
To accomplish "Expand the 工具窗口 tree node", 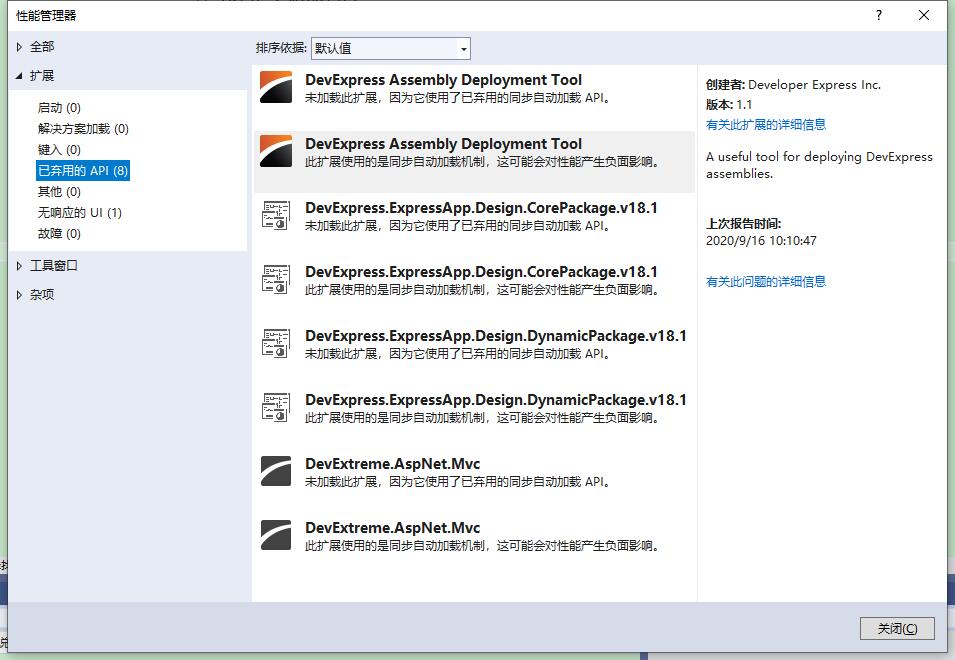I will pos(19,265).
